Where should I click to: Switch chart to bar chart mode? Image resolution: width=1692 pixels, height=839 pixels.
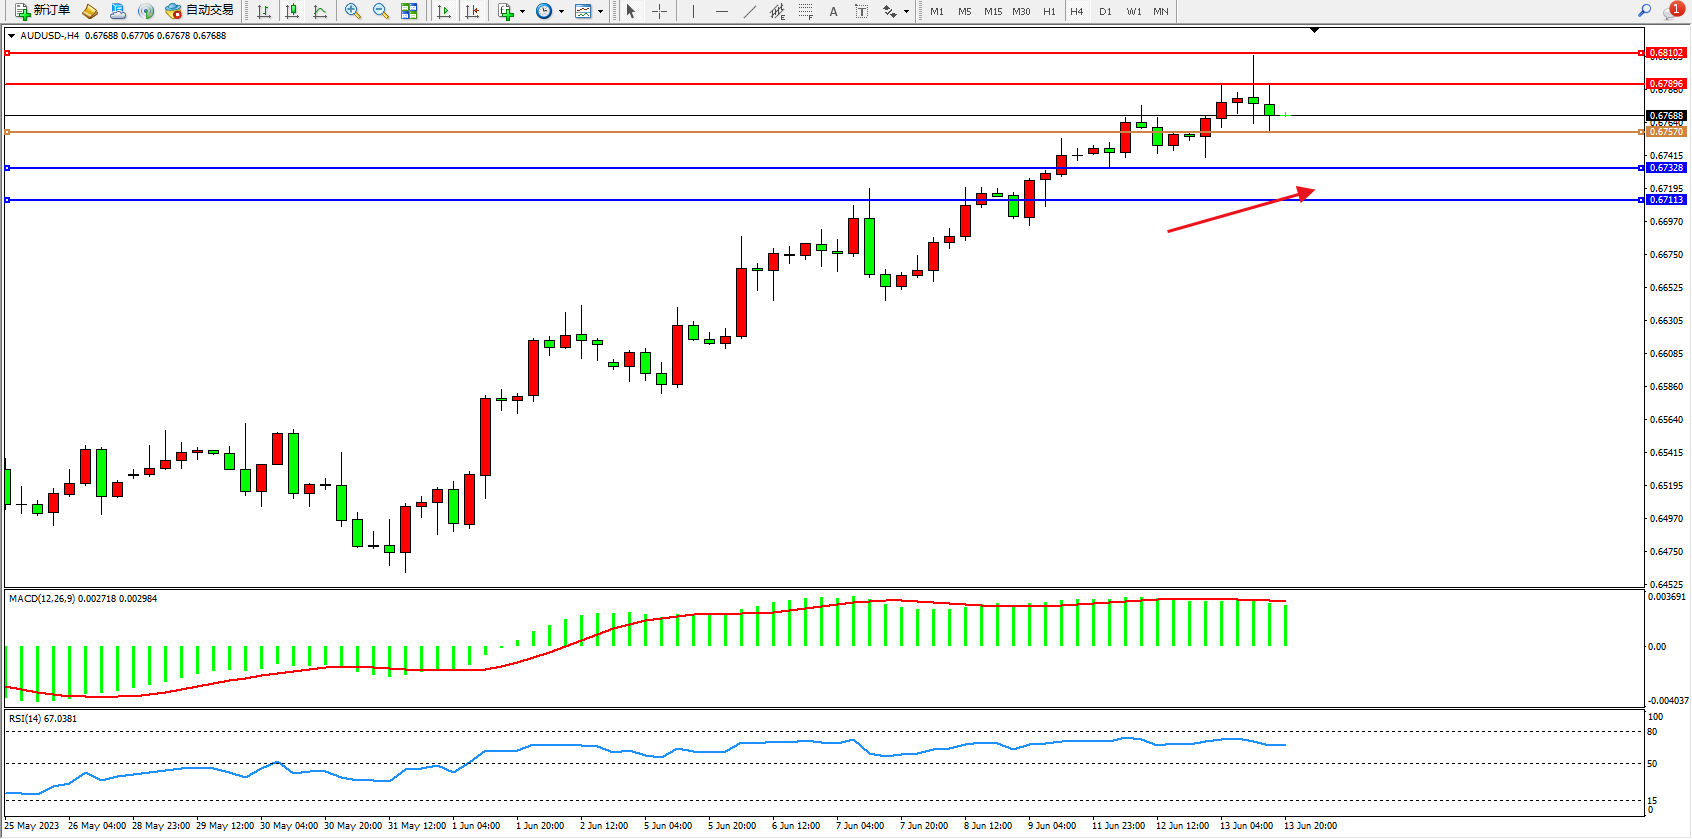pos(264,11)
